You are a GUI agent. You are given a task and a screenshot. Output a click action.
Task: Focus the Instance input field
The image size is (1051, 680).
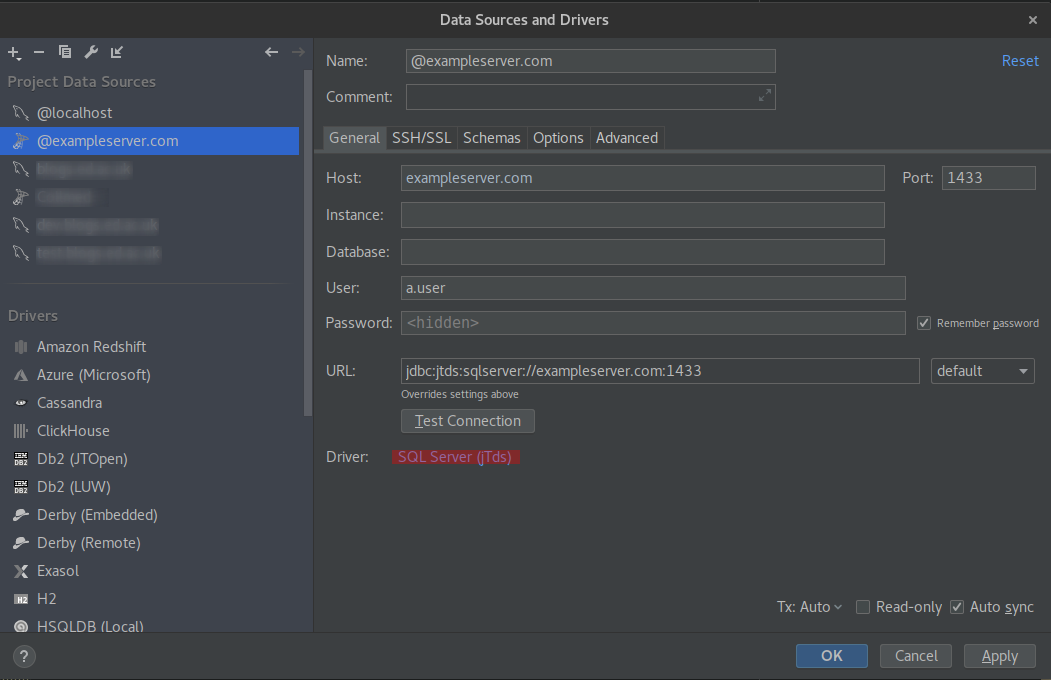pos(643,215)
